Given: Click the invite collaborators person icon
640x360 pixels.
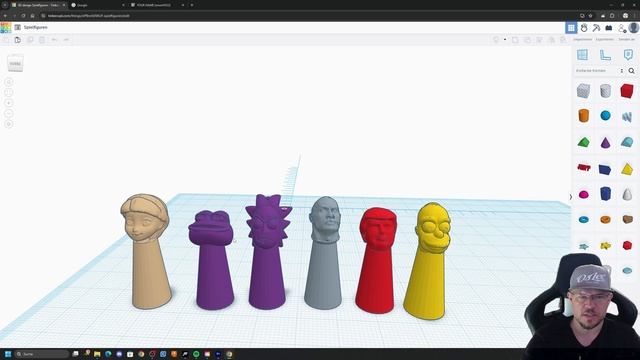Looking at the screenshot, I should click(622, 28).
